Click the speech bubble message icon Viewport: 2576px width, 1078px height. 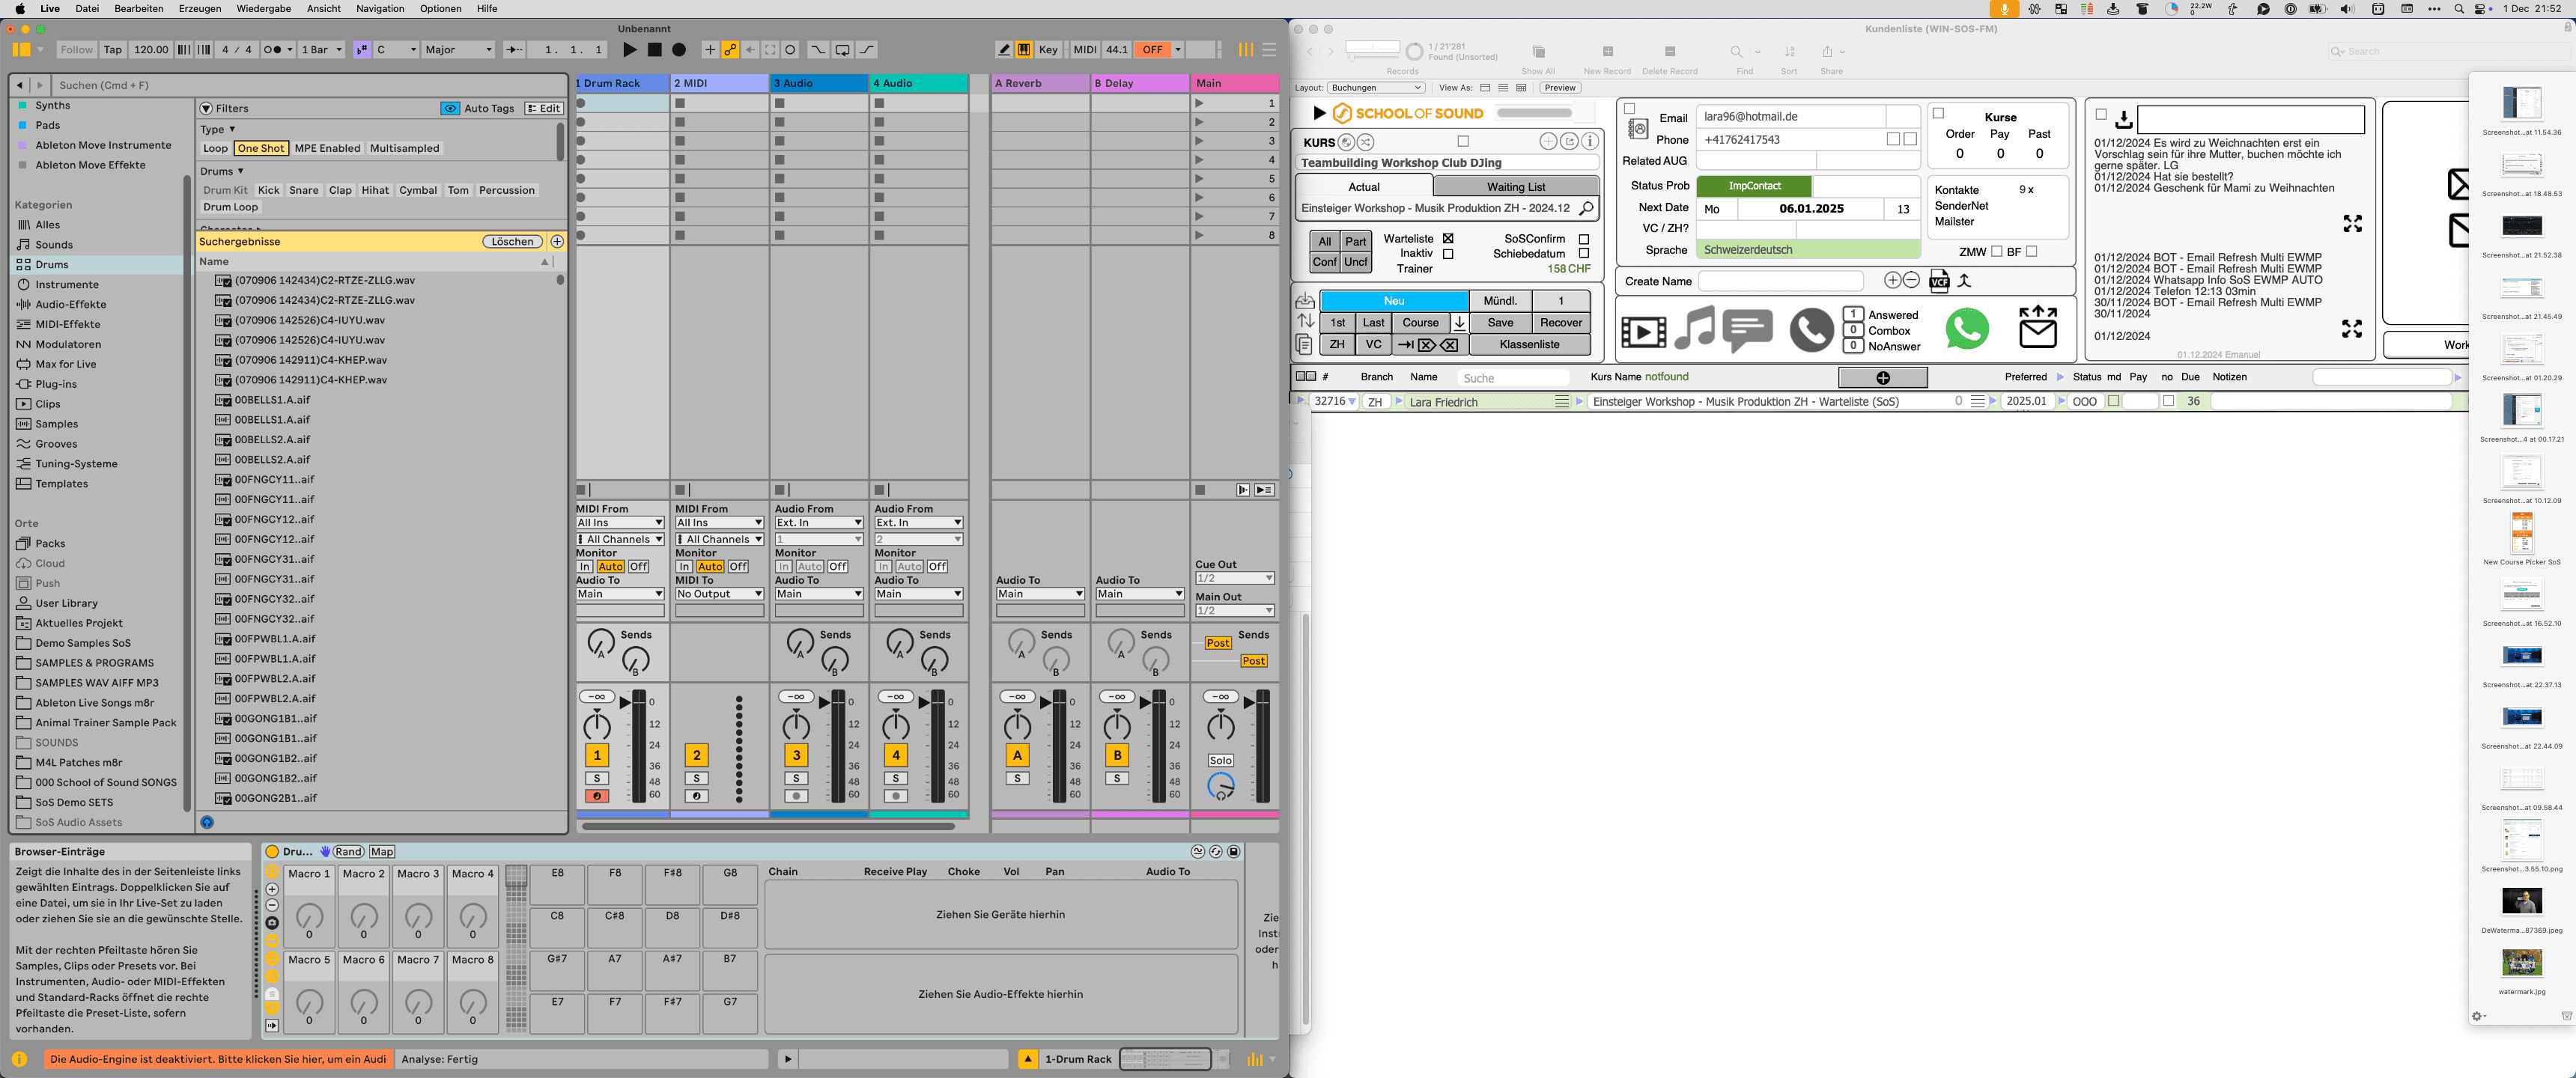(x=1748, y=331)
